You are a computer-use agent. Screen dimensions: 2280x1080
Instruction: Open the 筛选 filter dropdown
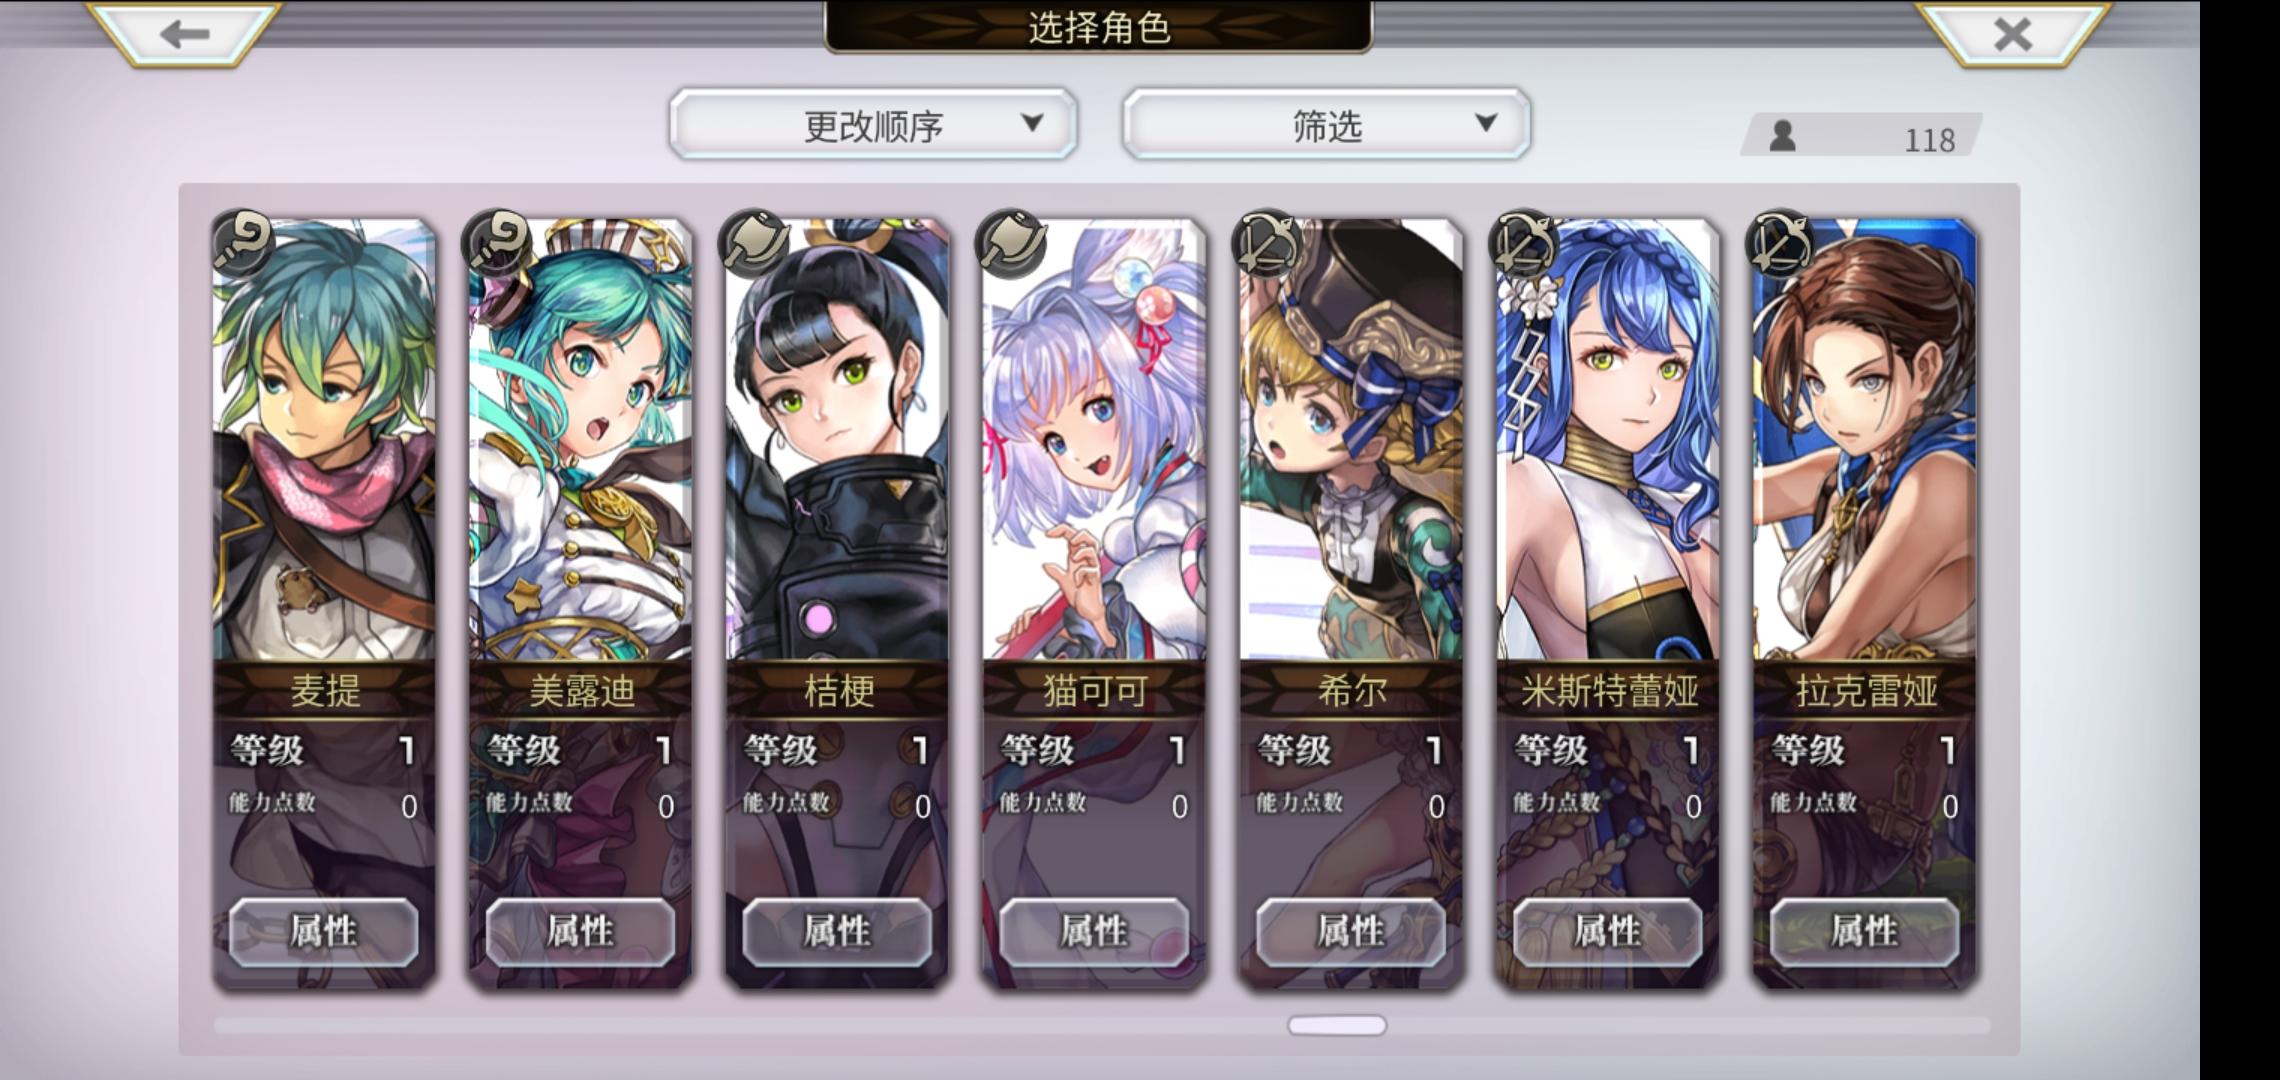coord(1326,124)
